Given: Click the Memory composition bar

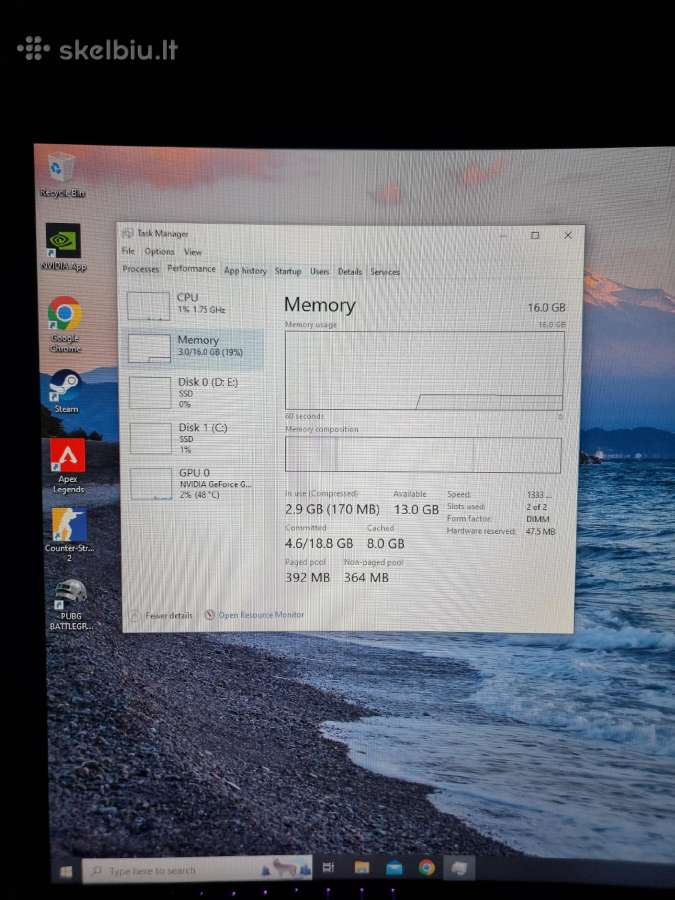Looking at the screenshot, I should point(423,455).
